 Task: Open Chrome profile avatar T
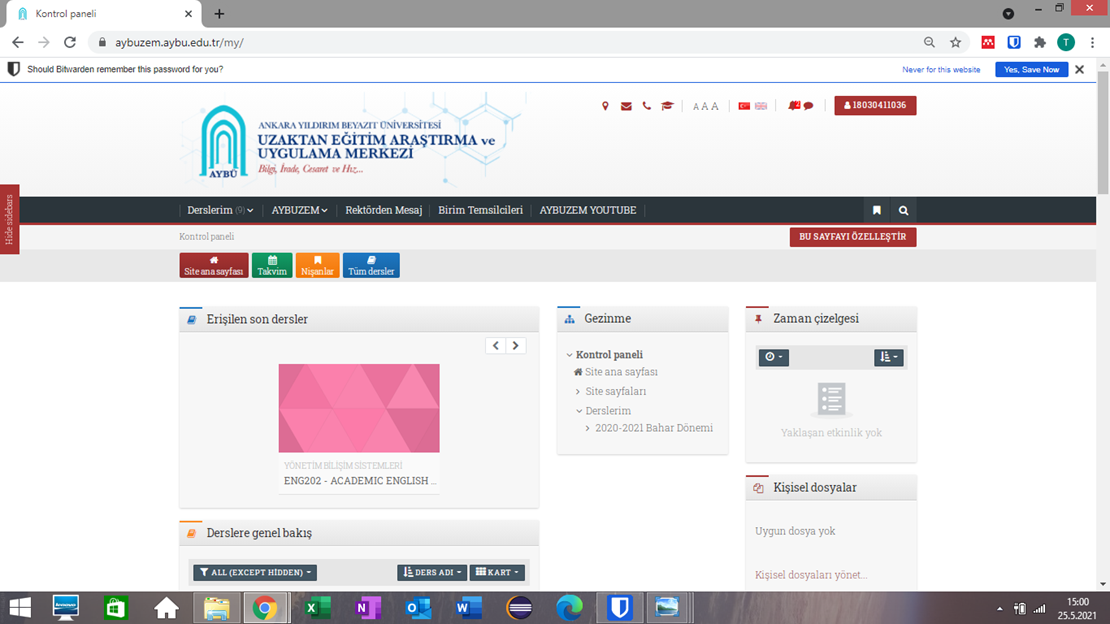pyautogui.click(x=1065, y=42)
